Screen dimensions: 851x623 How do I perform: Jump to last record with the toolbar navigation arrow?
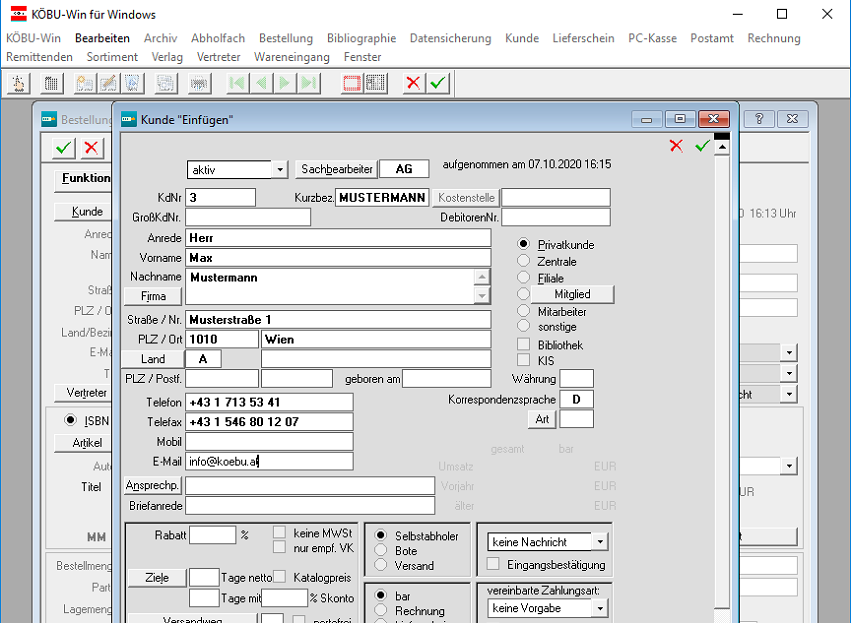tap(309, 83)
